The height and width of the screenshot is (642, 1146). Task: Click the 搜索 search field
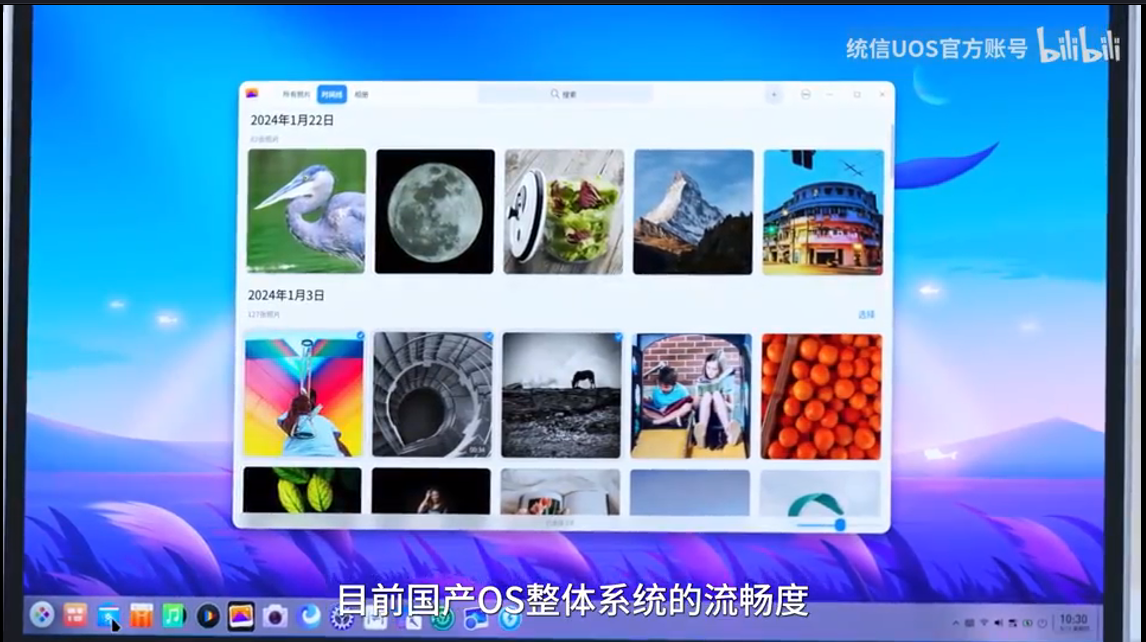[x=565, y=94]
